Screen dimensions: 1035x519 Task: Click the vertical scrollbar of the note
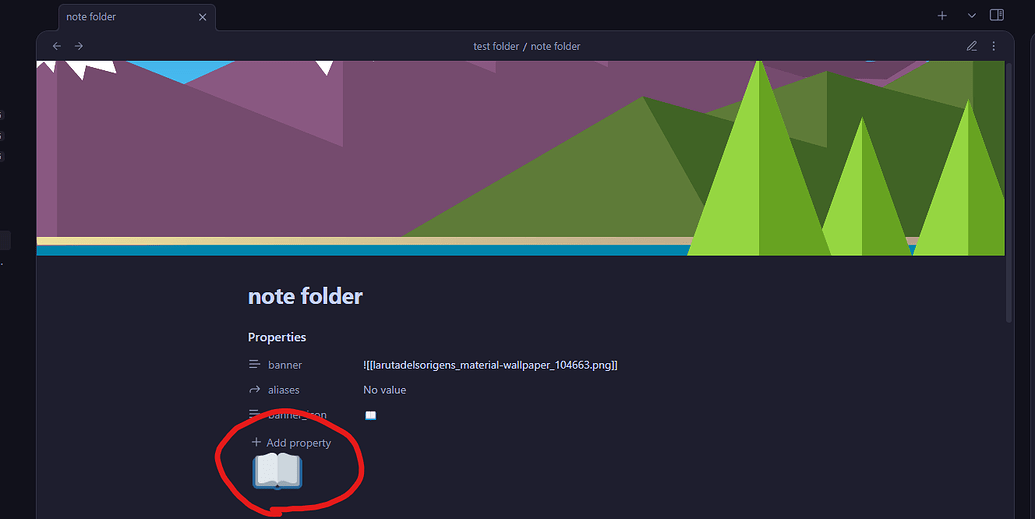pyautogui.click(x=1009, y=191)
